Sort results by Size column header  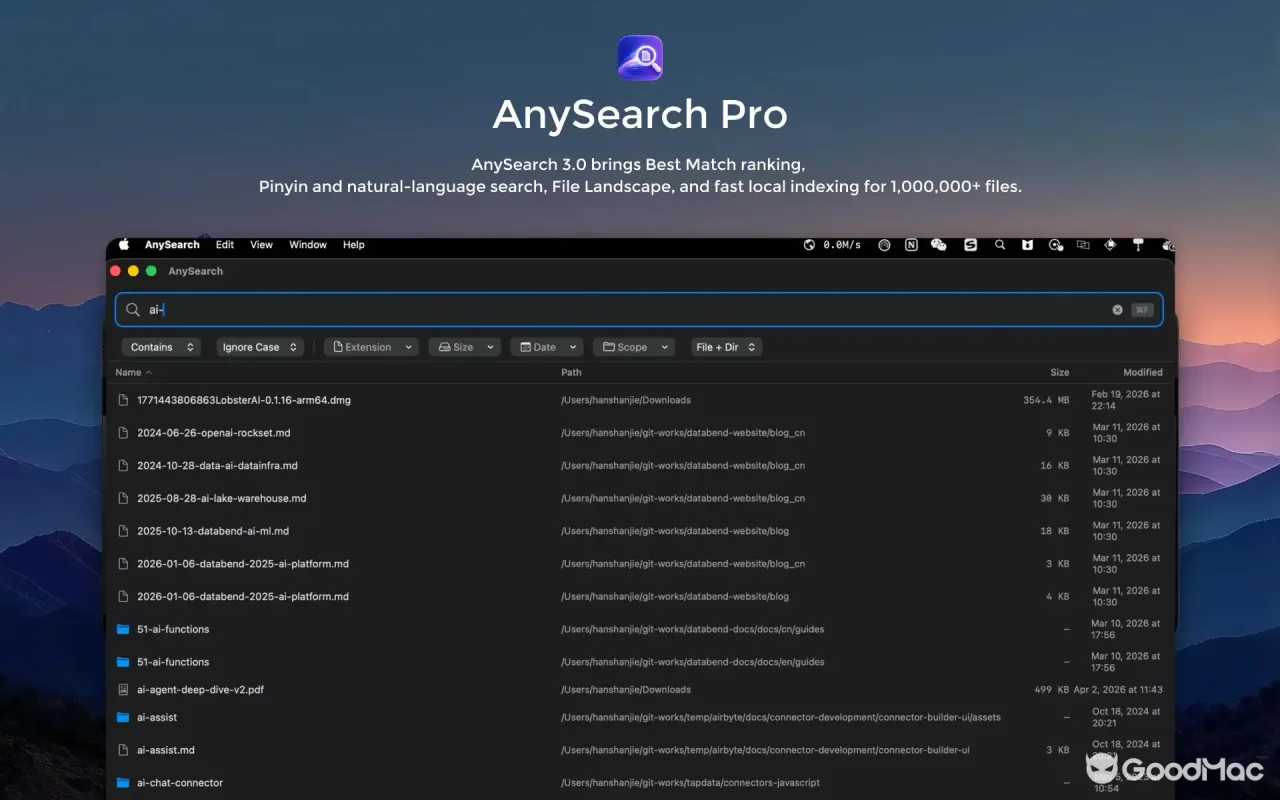coord(1059,372)
